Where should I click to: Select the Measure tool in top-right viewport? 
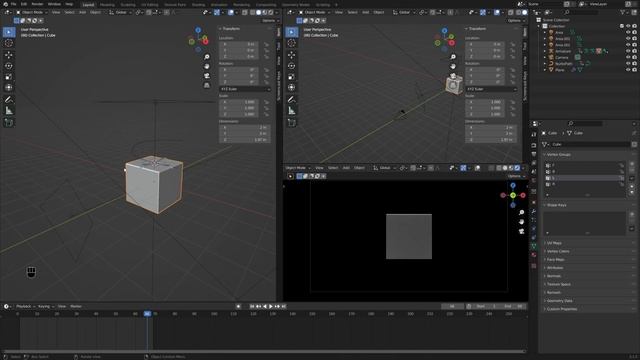pos(291,111)
